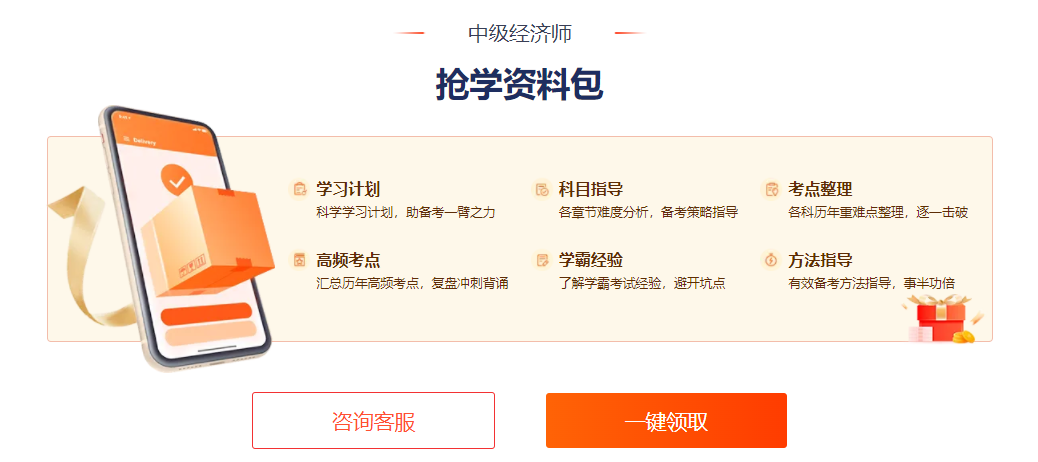Click the orange checkmark circle on phone
This screenshot has height=462, width=1038.
pyautogui.click(x=177, y=181)
